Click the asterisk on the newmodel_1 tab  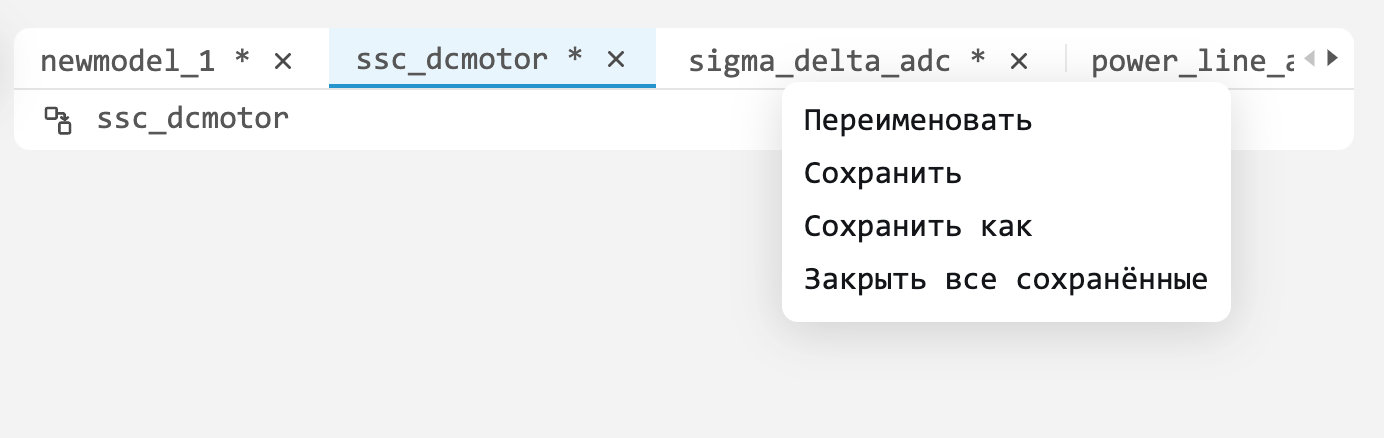[242, 59]
